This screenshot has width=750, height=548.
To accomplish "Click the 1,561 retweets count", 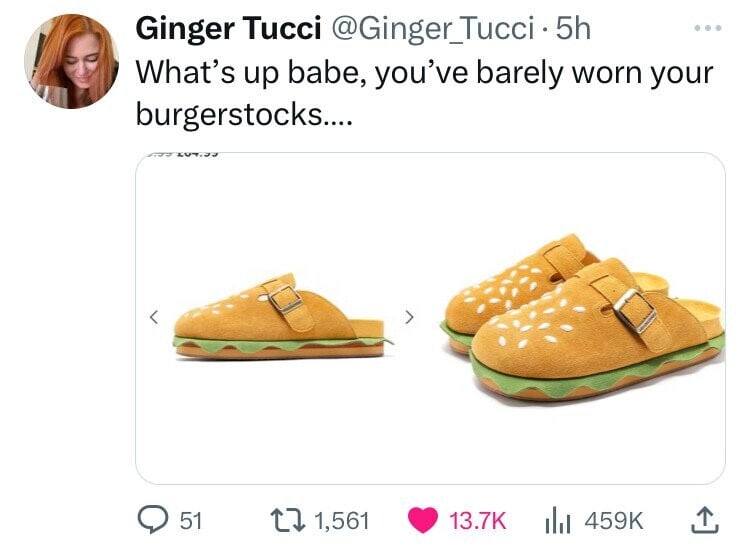I will click(342, 520).
